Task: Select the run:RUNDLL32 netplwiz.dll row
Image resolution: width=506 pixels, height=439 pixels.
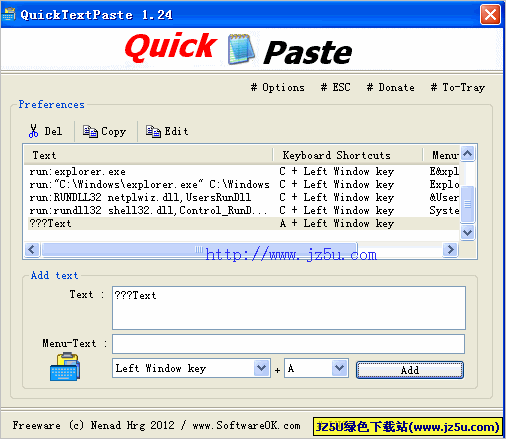Action: [x=243, y=197]
